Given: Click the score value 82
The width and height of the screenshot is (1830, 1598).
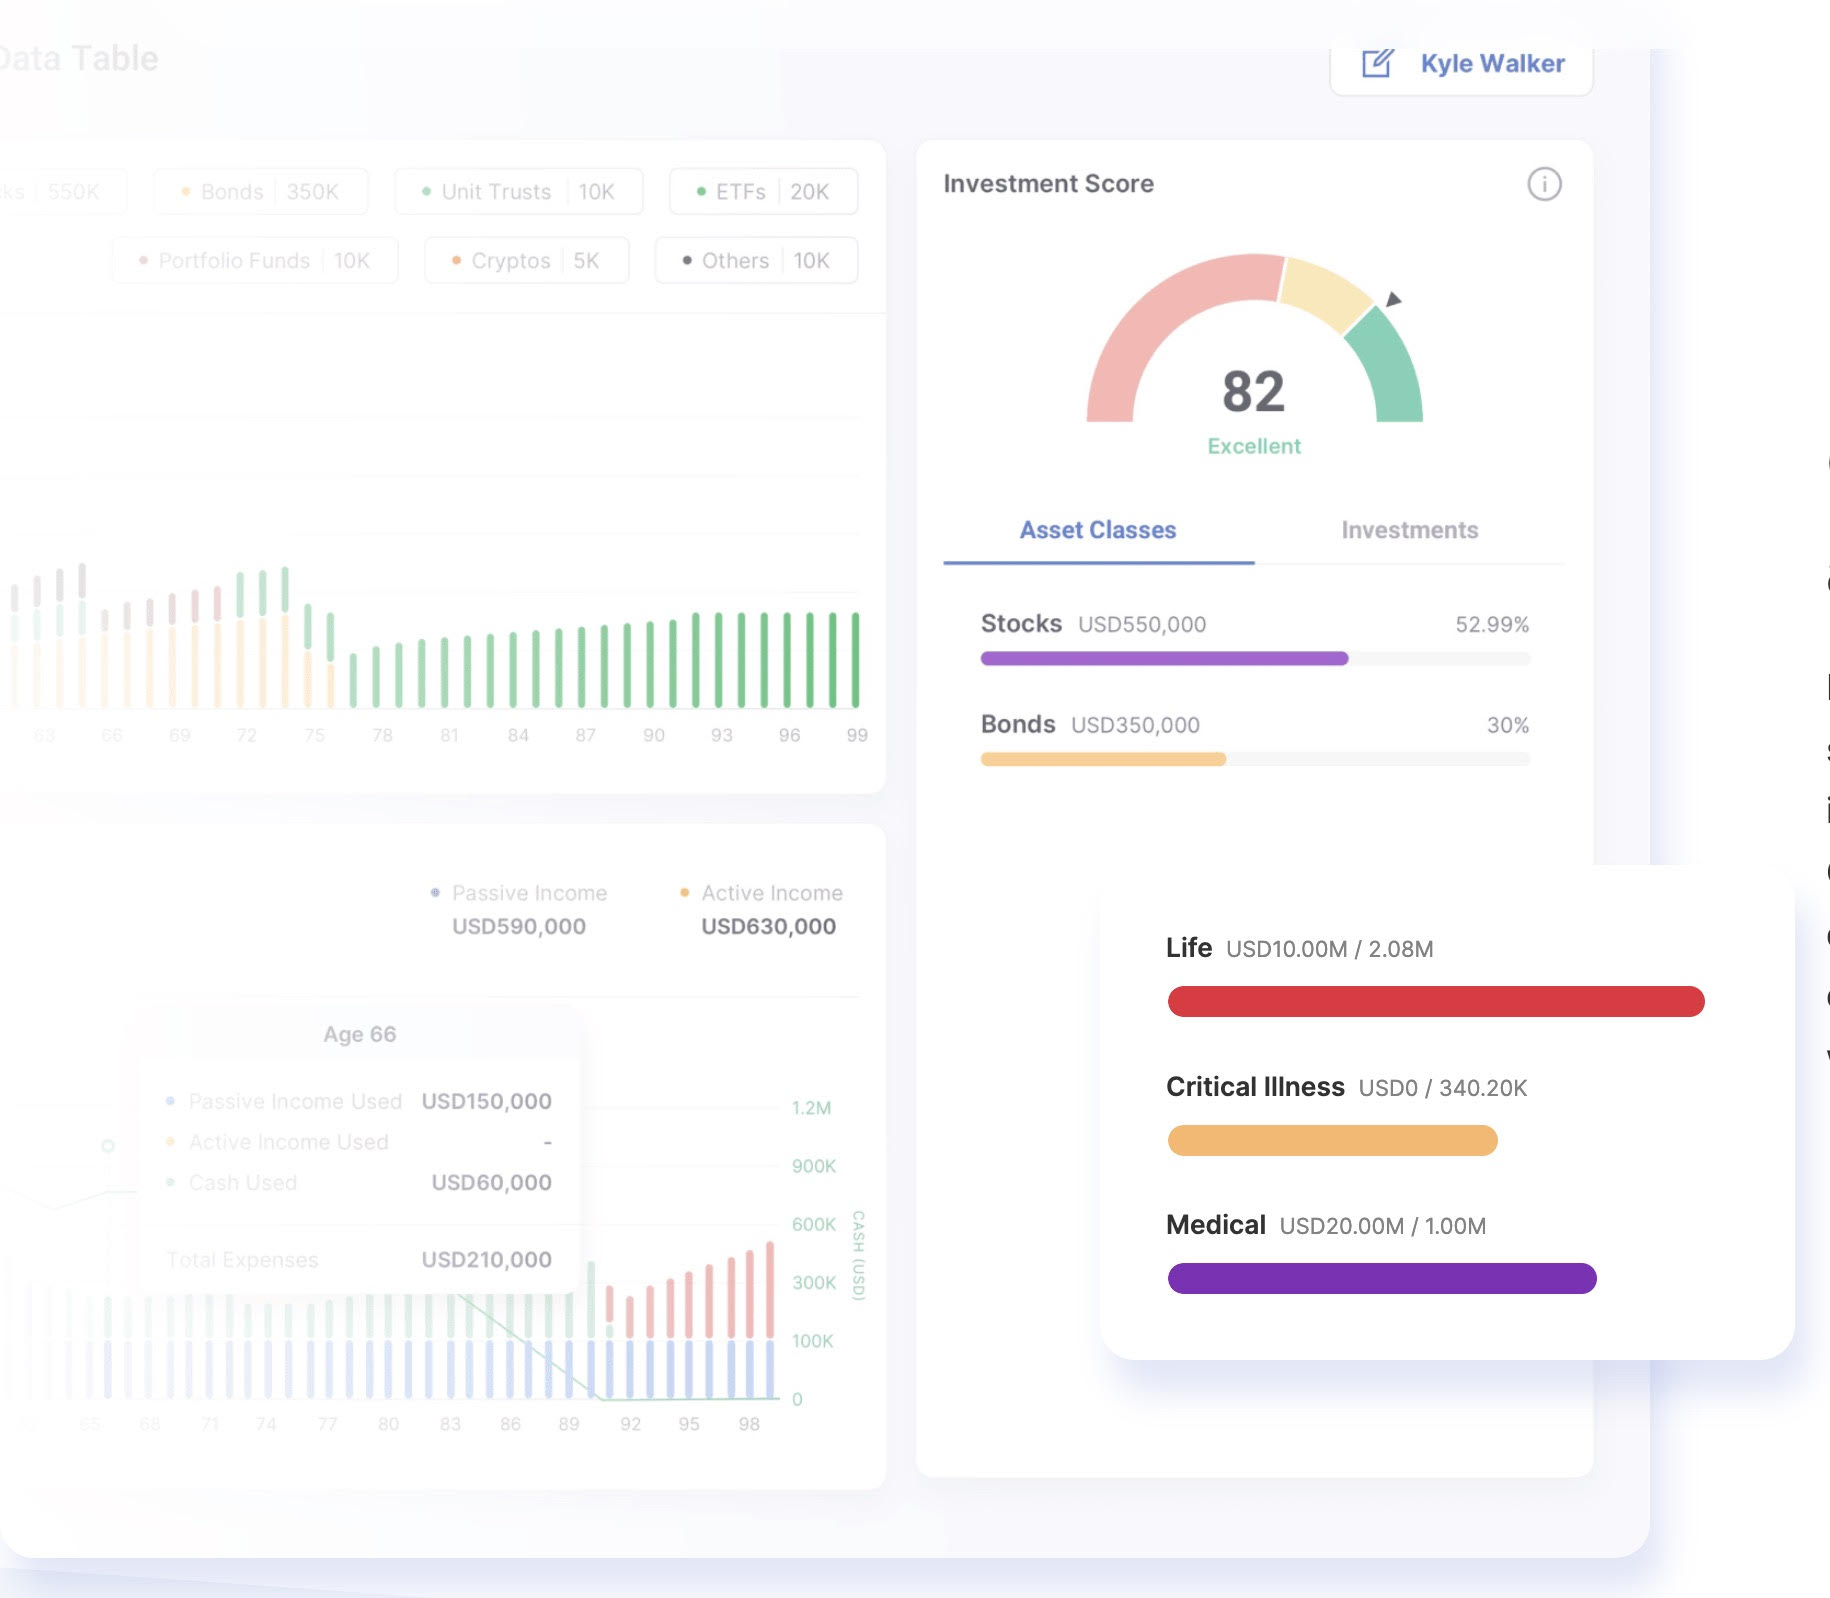Looking at the screenshot, I should [x=1253, y=391].
